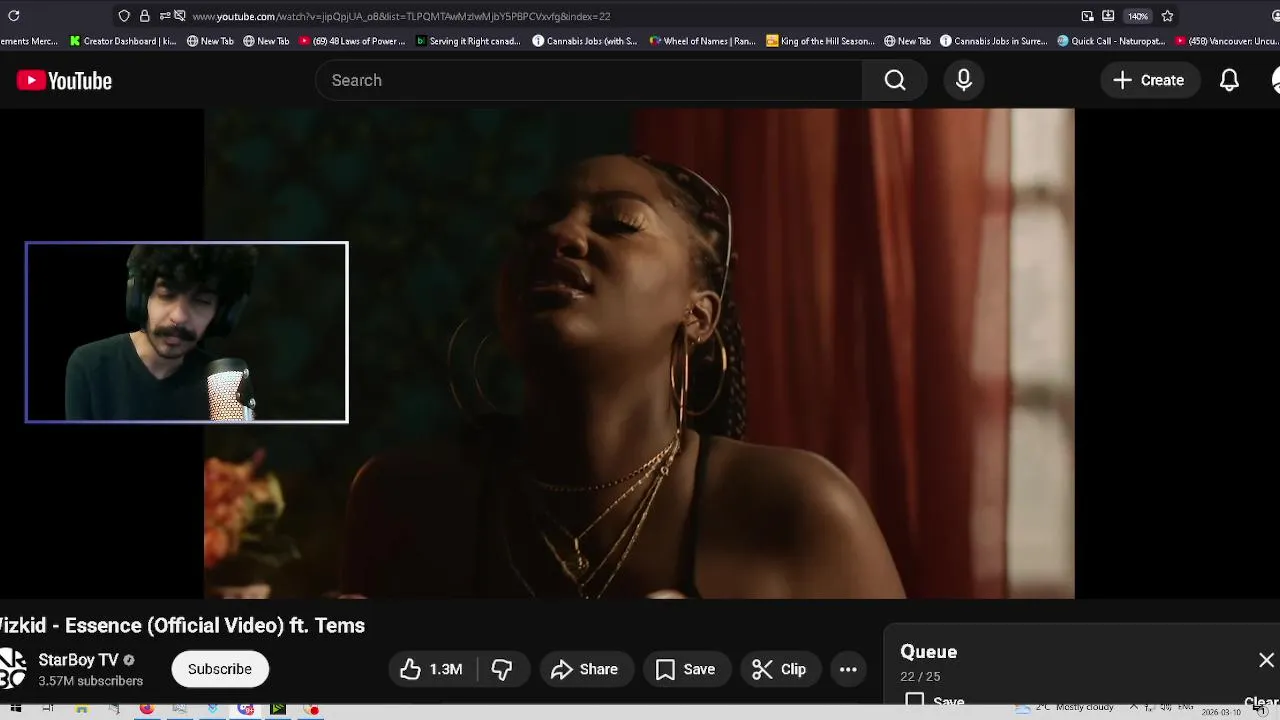Click the weather 2°C Mostly cloudy widget
The width and height of the screenshot is (1280, 720).
coord(1064,707)
